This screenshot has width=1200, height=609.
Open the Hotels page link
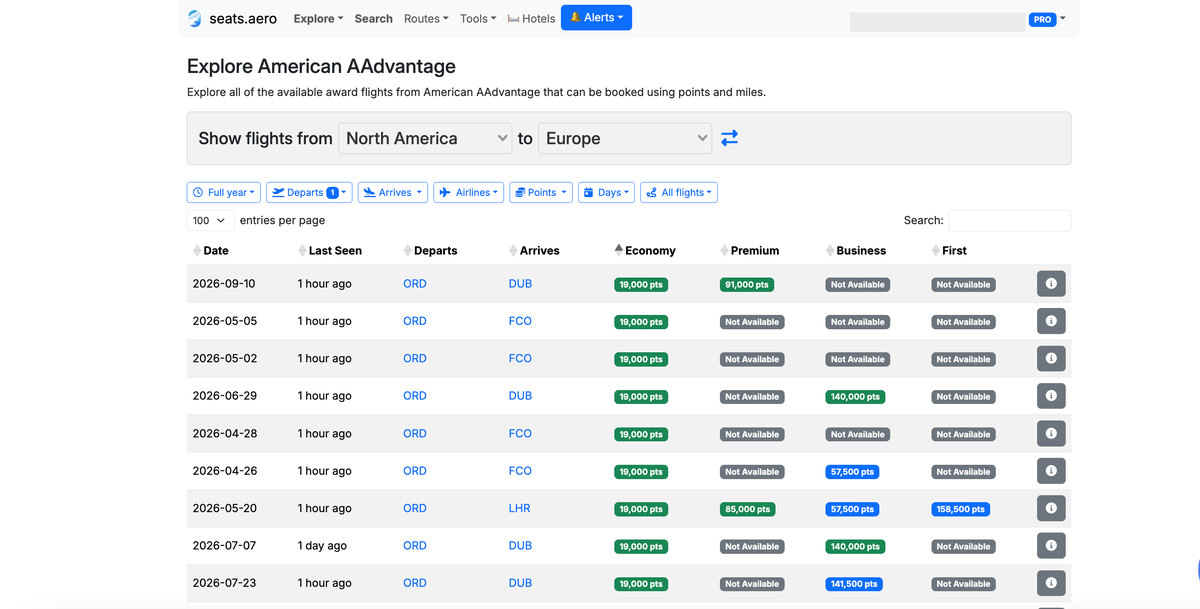click(531, 19)
